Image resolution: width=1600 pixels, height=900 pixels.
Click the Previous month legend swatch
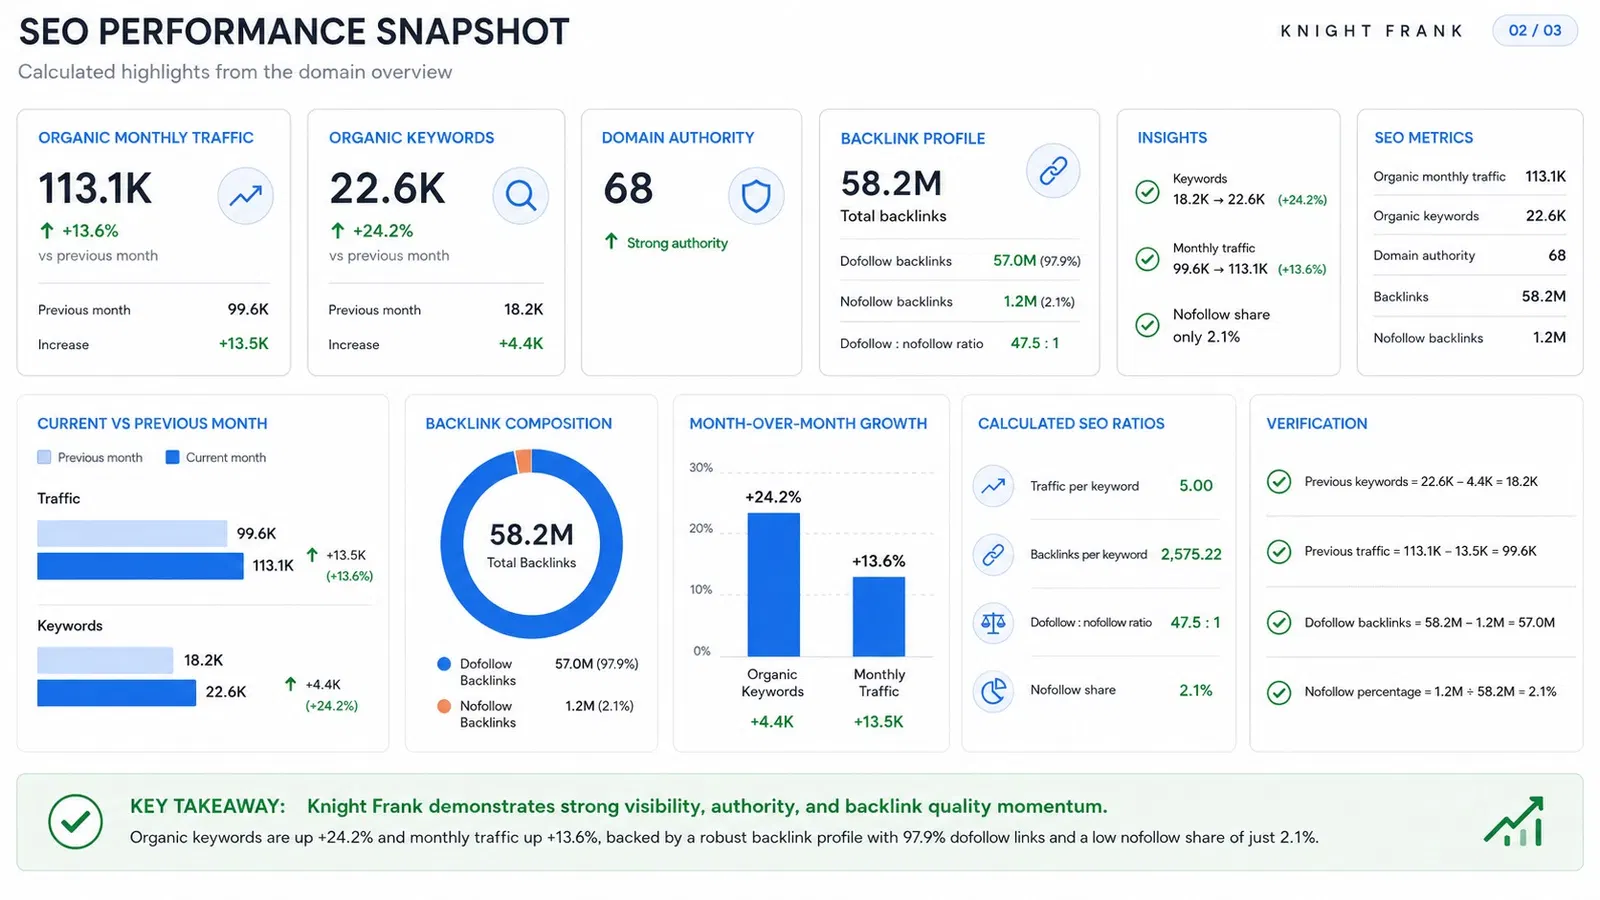click(44, 457)
